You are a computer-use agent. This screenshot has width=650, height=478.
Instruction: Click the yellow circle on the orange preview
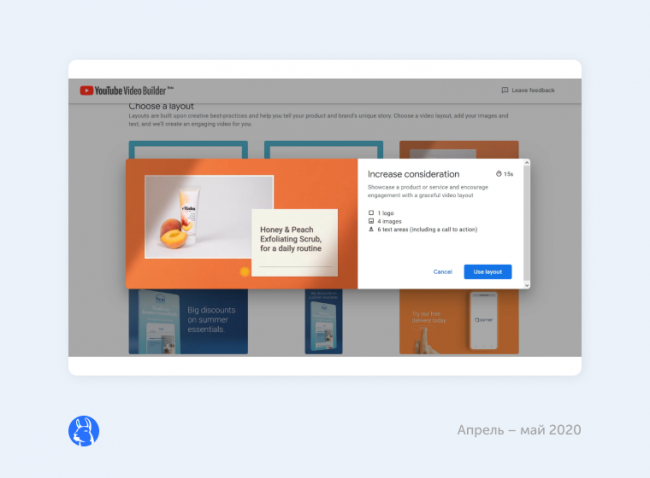click(244, 271)
